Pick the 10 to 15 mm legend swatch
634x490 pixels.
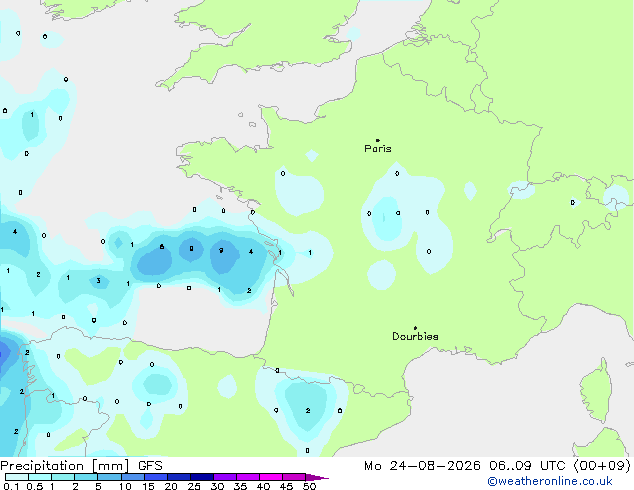pos(132,477)
